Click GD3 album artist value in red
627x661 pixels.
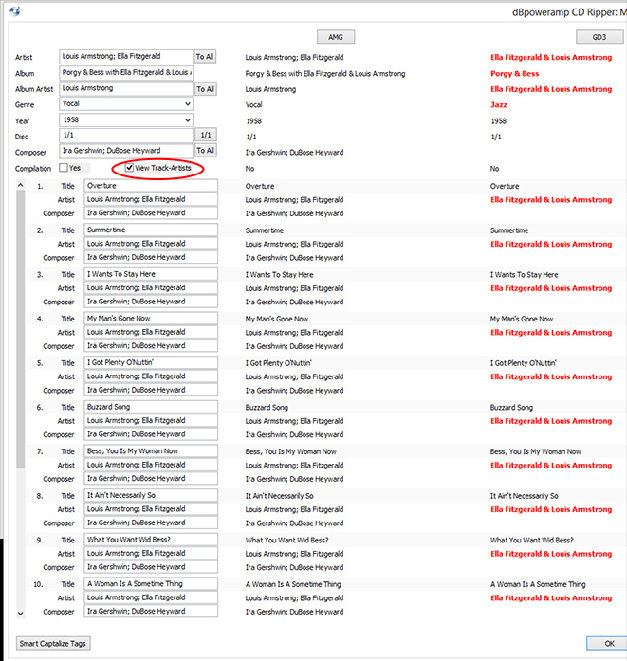point(551,89)
